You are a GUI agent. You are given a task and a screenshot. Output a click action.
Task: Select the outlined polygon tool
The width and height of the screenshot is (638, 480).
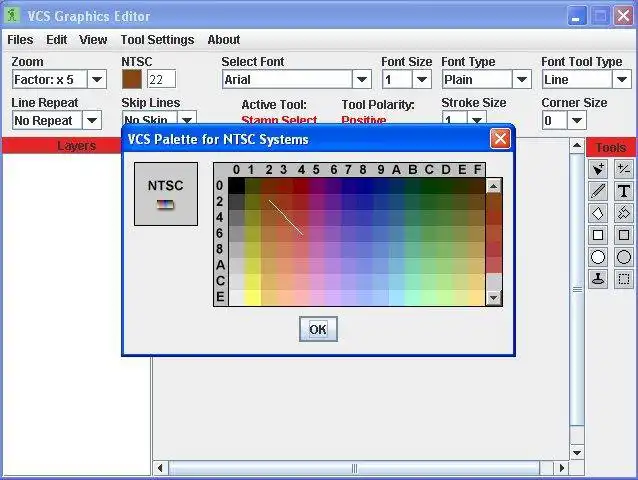tap(624, 213)
